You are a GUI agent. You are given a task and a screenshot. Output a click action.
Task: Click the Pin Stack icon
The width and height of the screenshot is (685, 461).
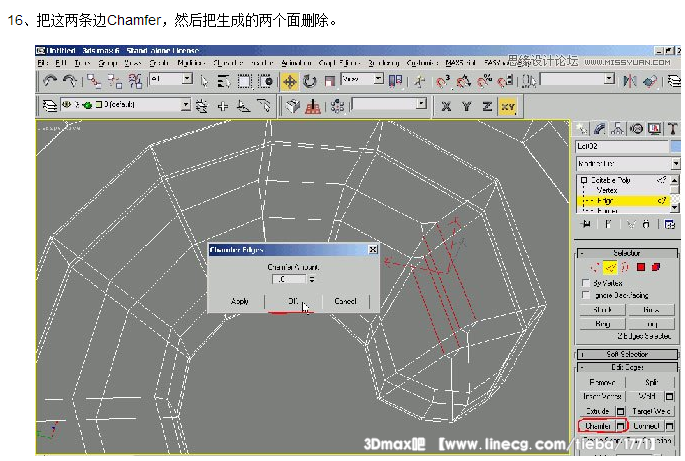pos(586,224)
